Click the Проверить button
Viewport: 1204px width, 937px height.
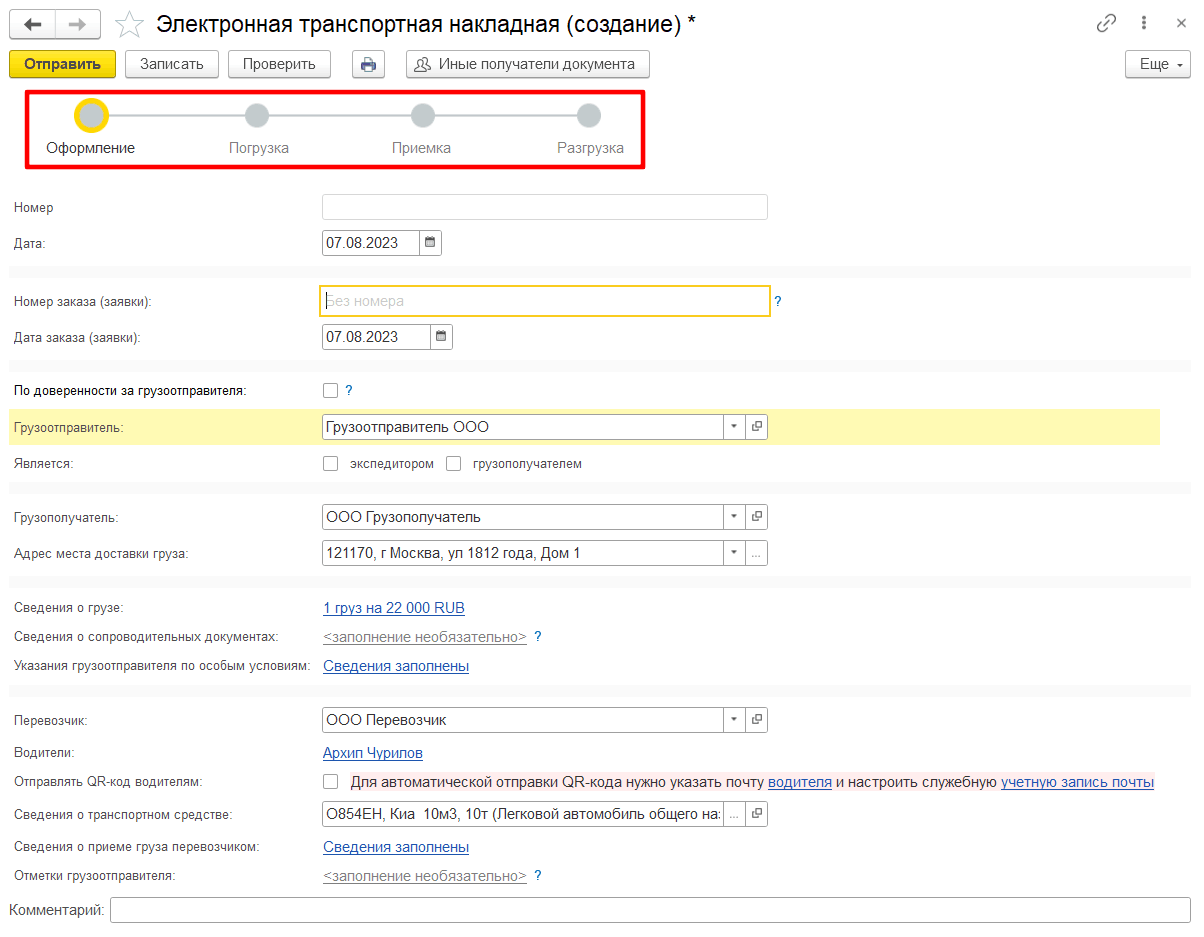tap(279, 64)
